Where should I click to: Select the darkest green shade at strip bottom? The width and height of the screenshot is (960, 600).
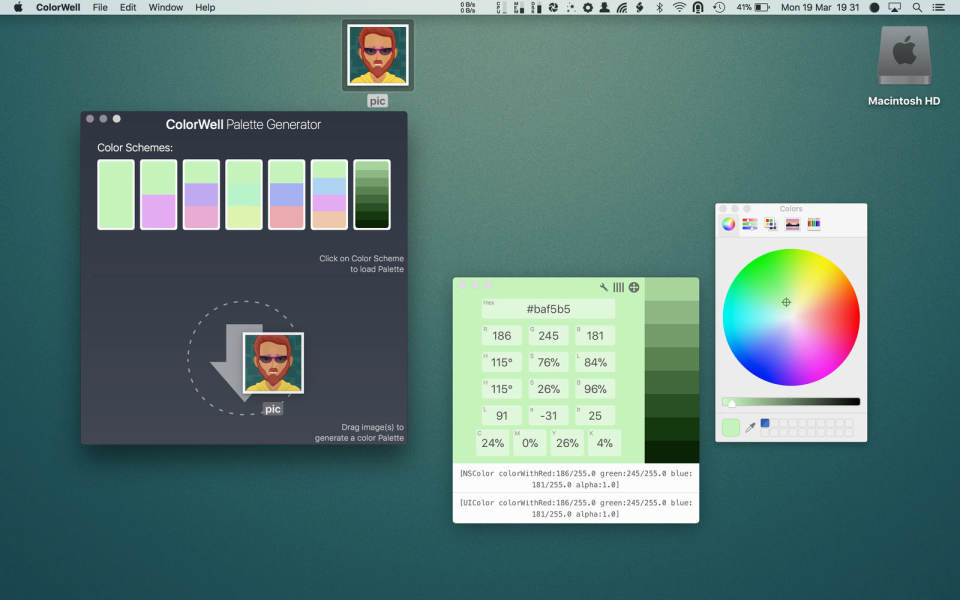point(672,452)
